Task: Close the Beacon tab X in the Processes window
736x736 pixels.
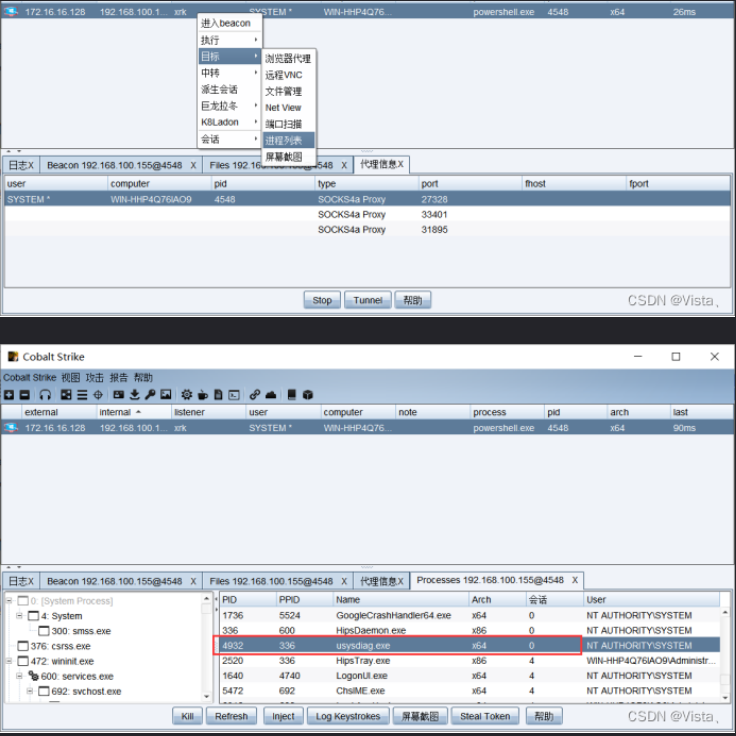Action: tap(193, 581)
